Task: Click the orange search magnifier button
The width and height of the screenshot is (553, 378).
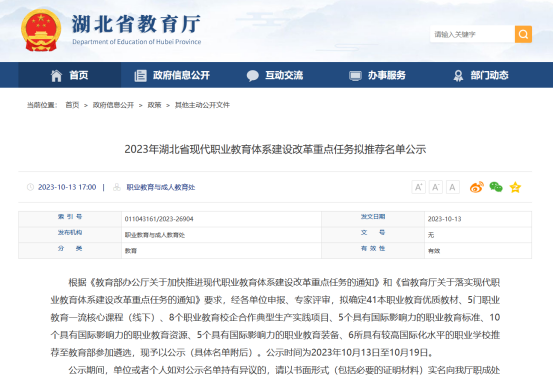Action: click(x=523, y=34)
